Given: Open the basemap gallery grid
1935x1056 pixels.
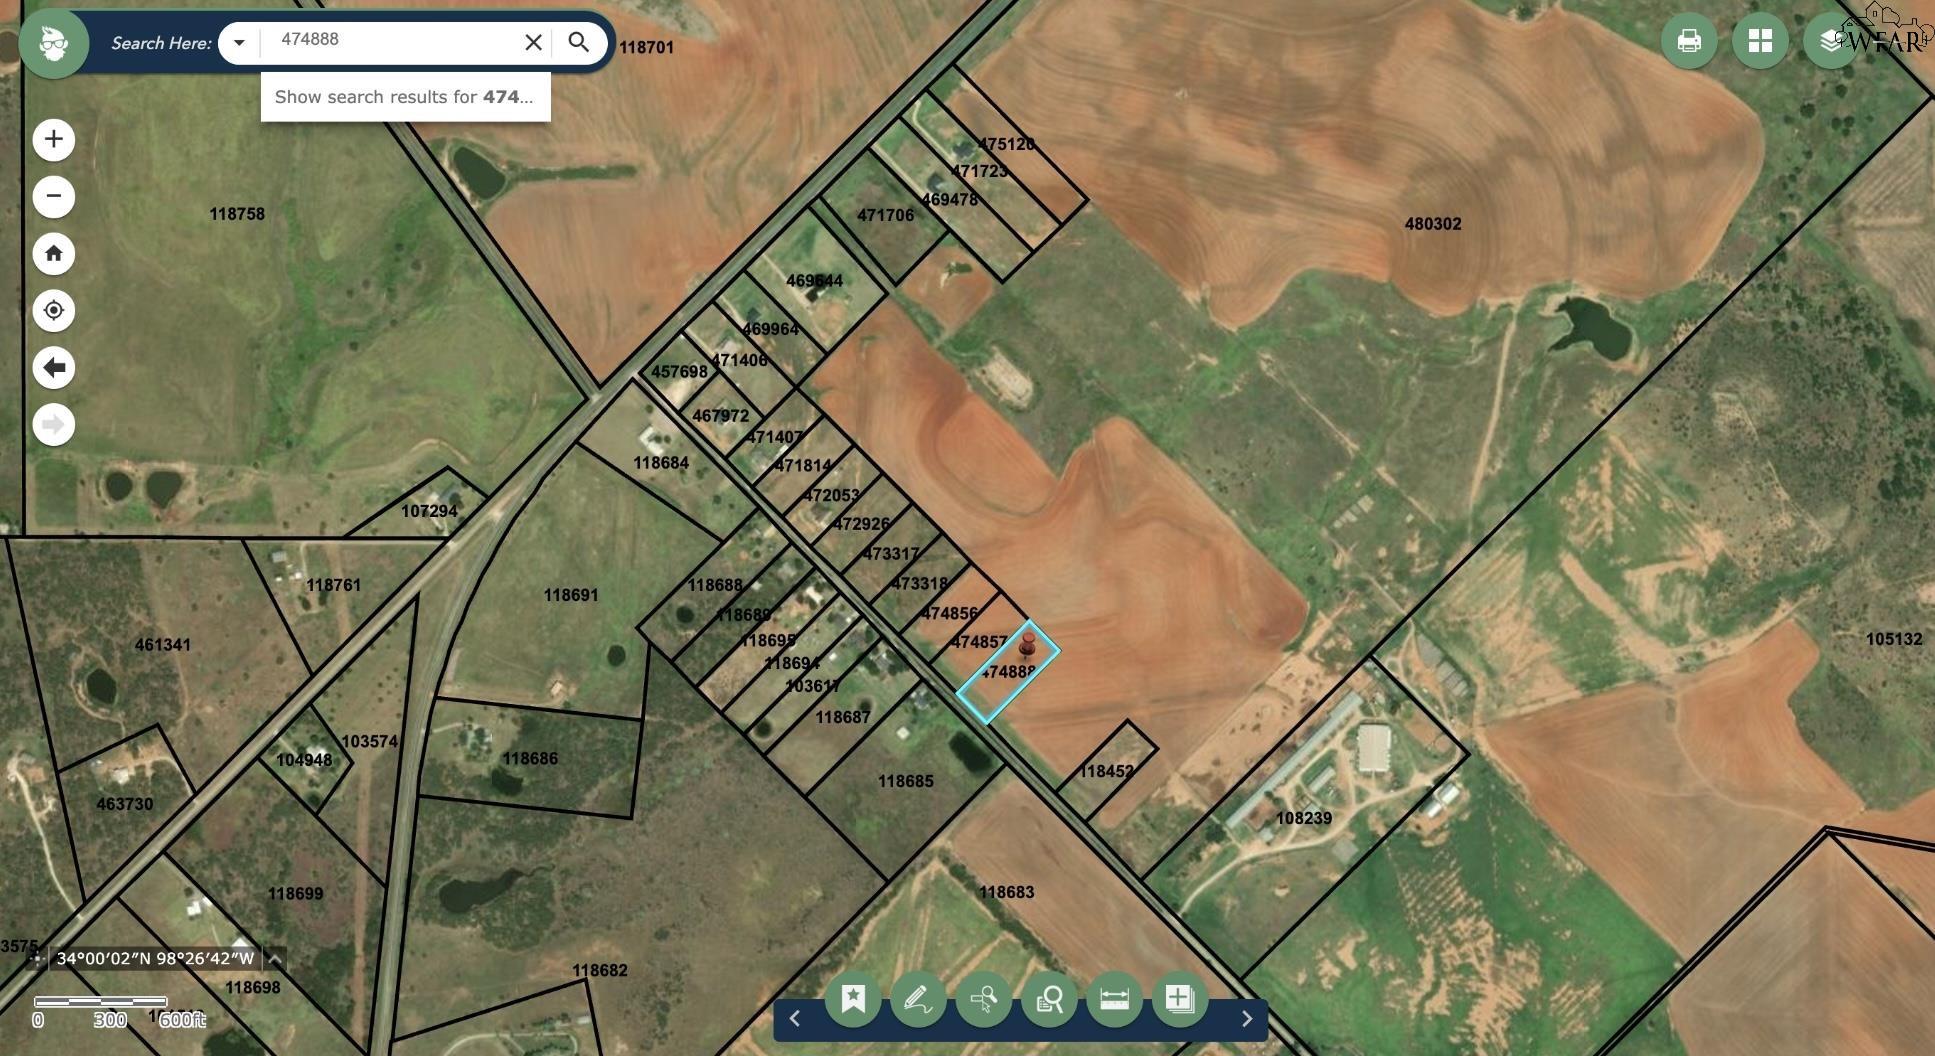Looking at the screenshot, I should (1760, 41).
